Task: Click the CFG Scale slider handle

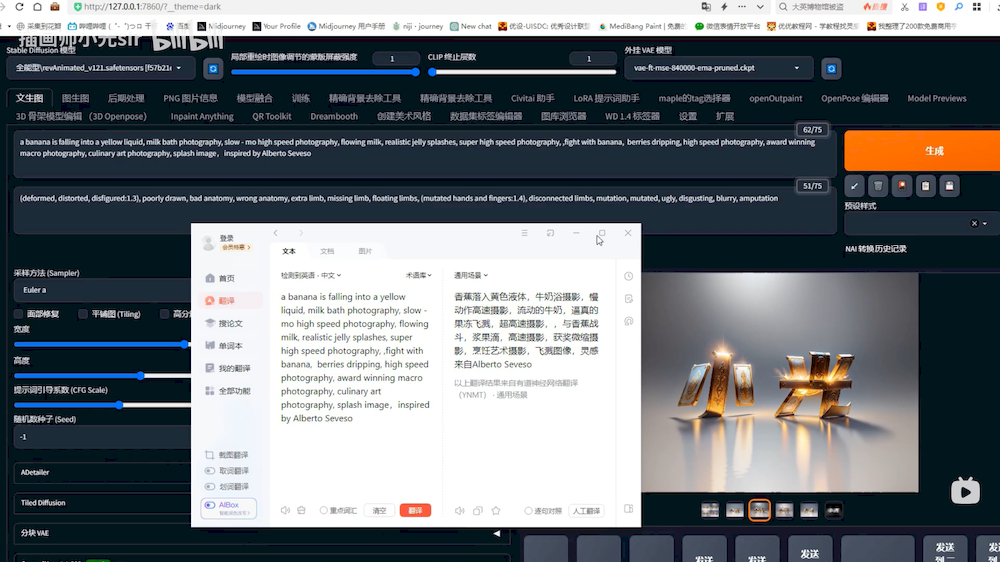Action: point(119,405)
